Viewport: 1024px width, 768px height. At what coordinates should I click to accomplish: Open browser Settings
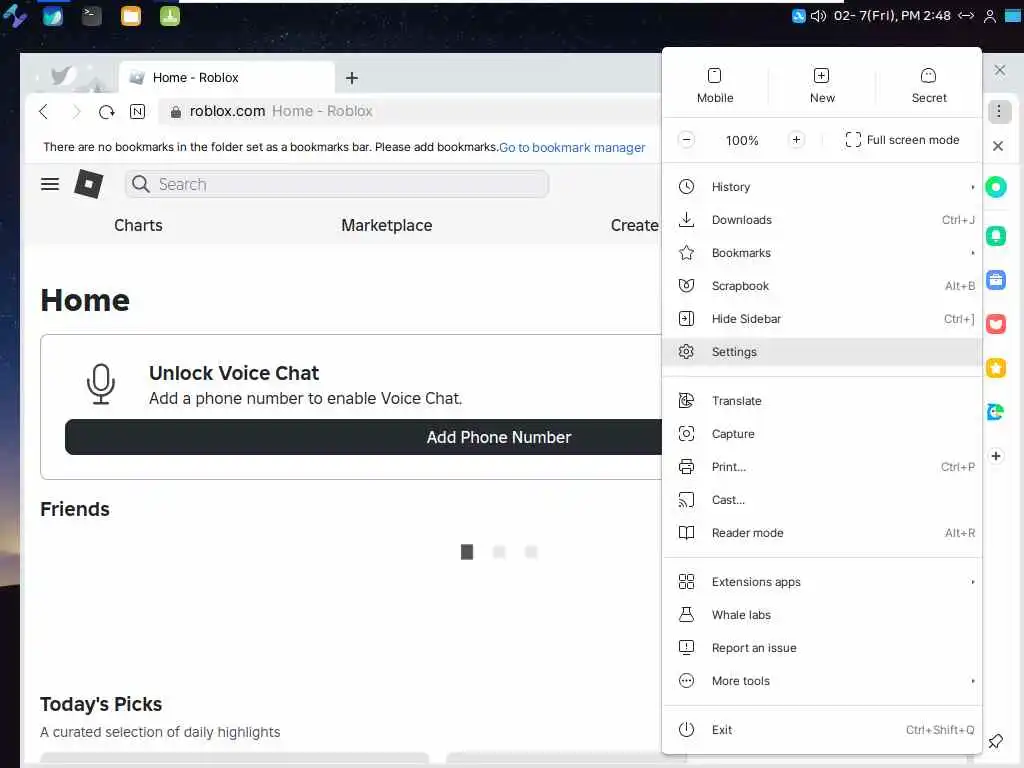[x=822, y=352]
